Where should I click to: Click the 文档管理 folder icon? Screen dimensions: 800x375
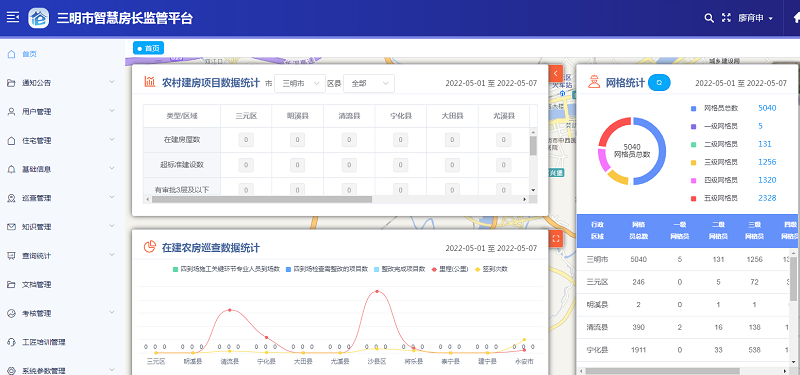11,285
